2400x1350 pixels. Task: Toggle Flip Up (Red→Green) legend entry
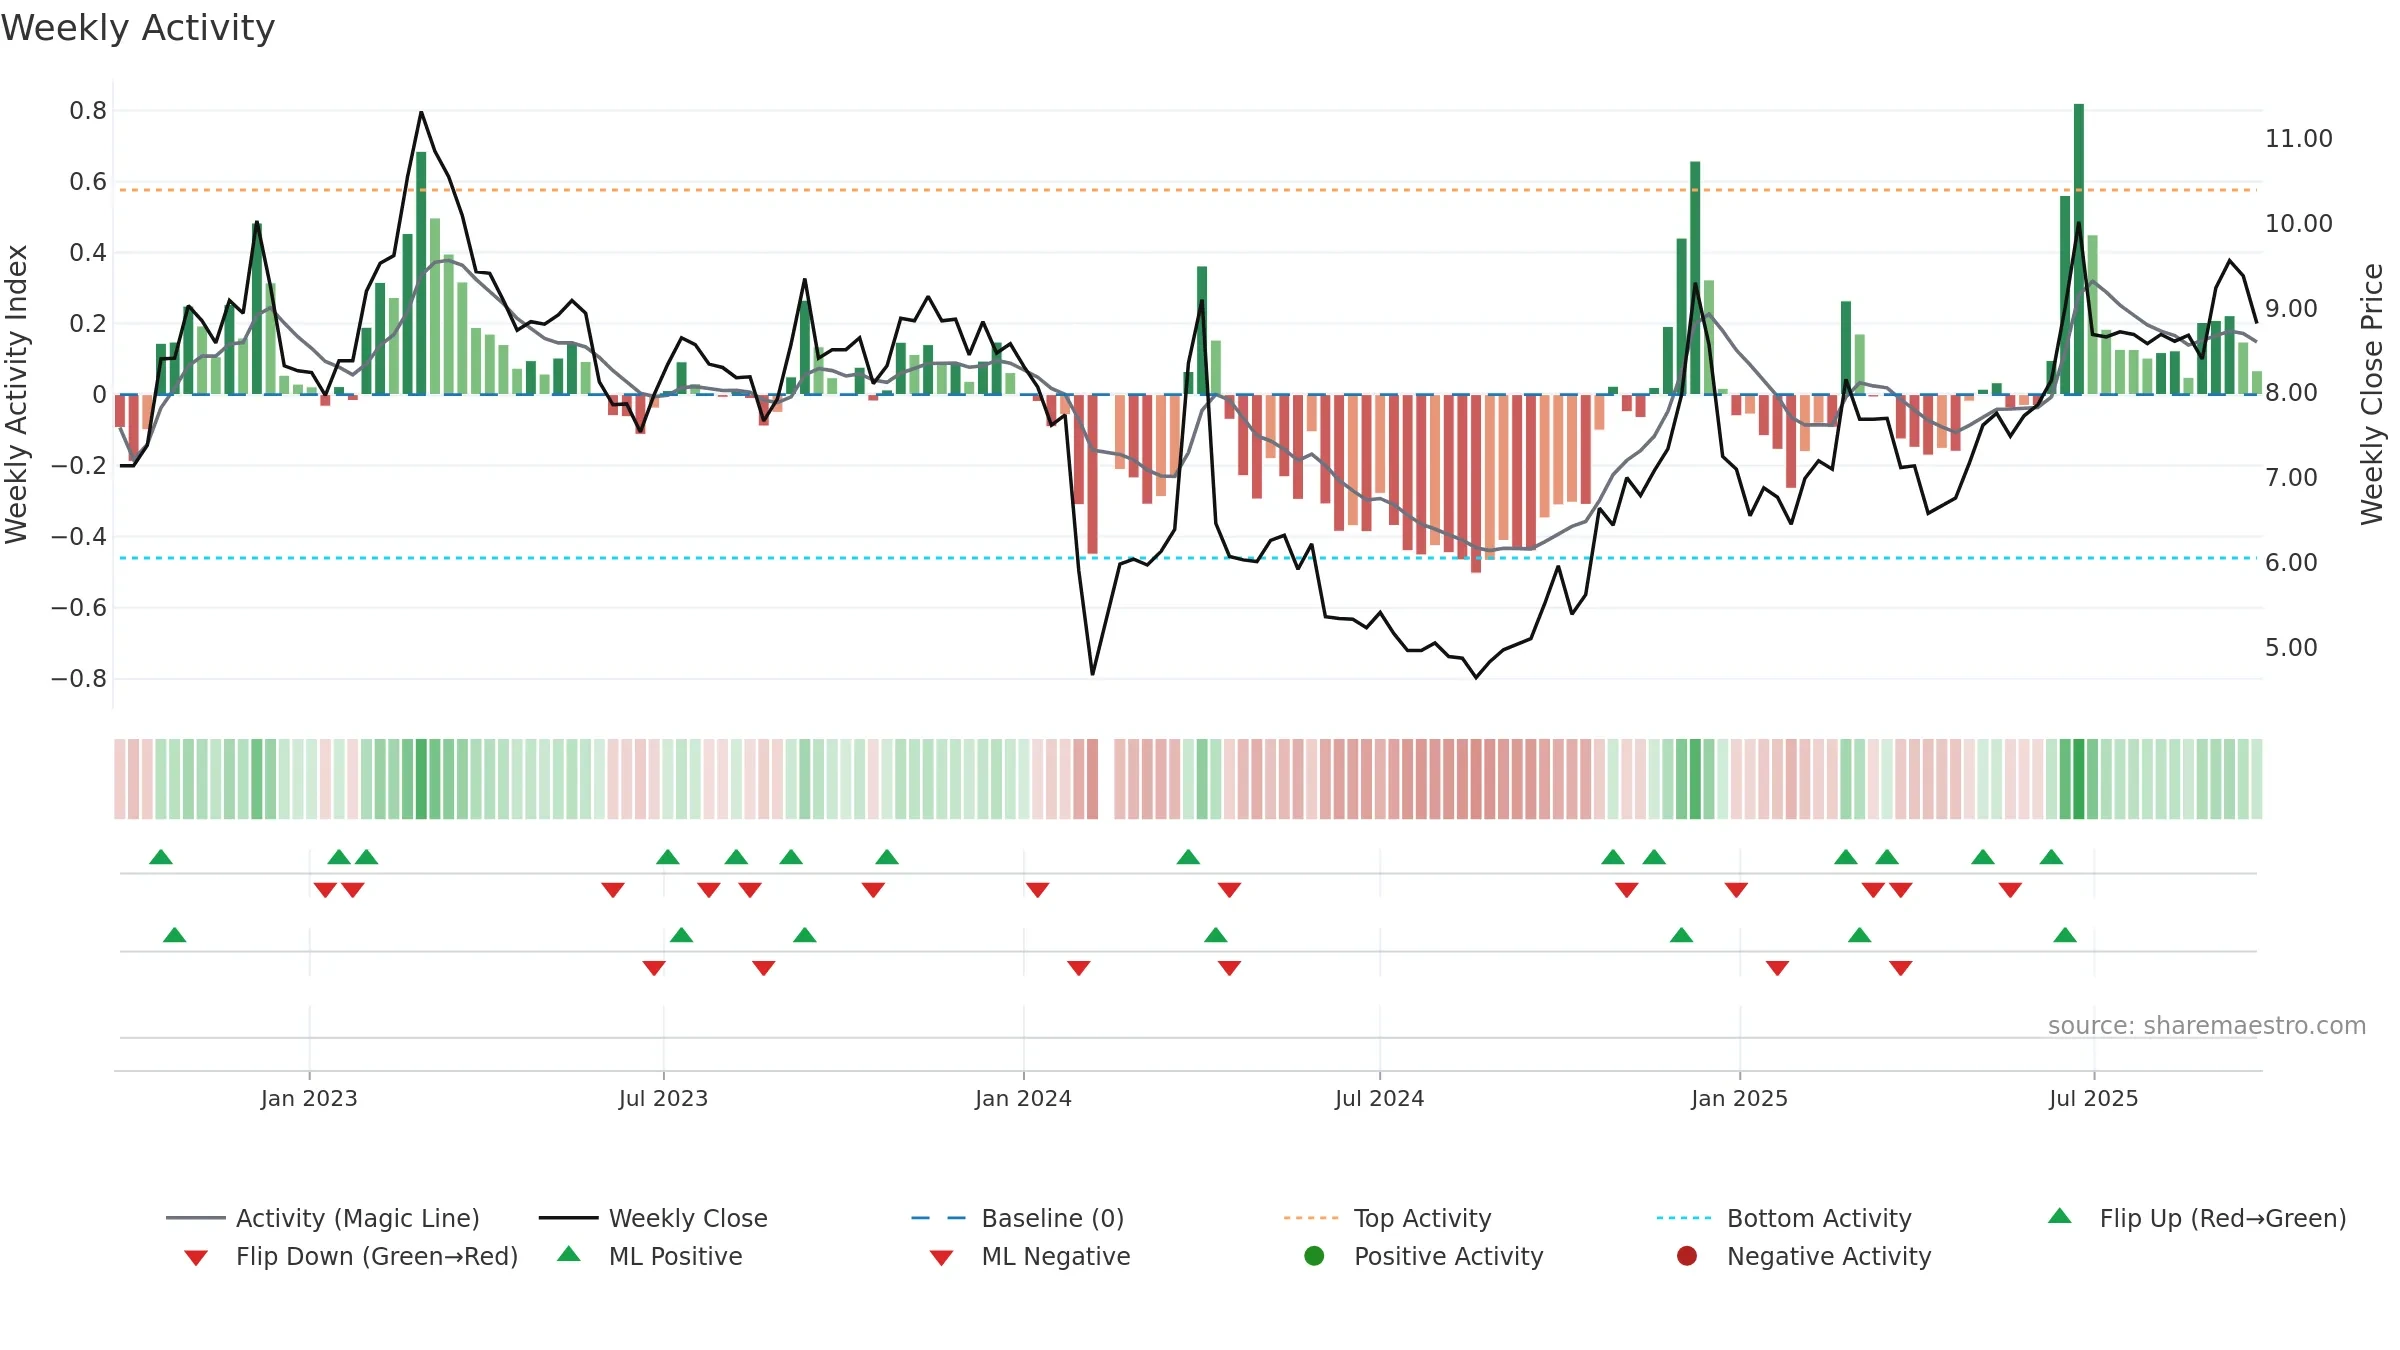2196,1218
